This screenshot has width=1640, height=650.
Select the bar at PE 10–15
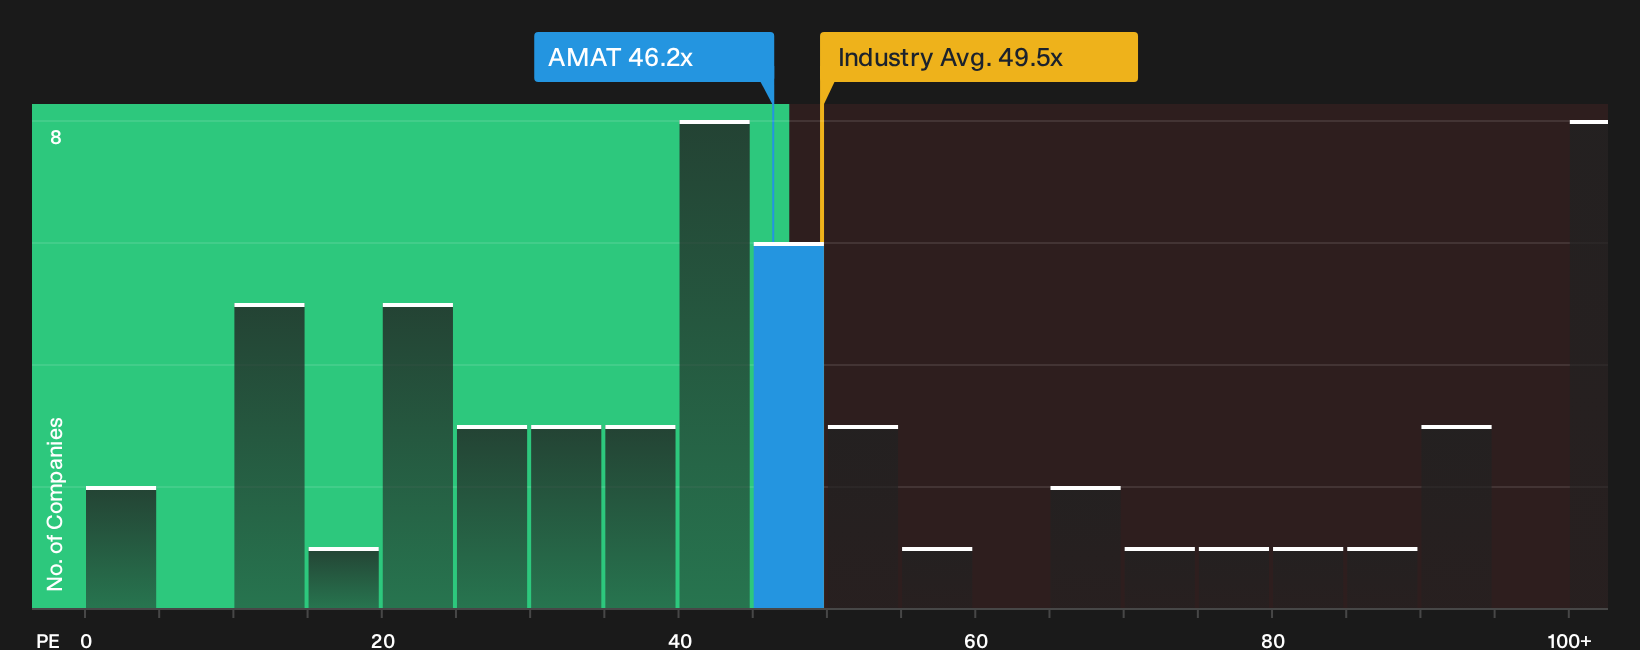pos(269,456)
